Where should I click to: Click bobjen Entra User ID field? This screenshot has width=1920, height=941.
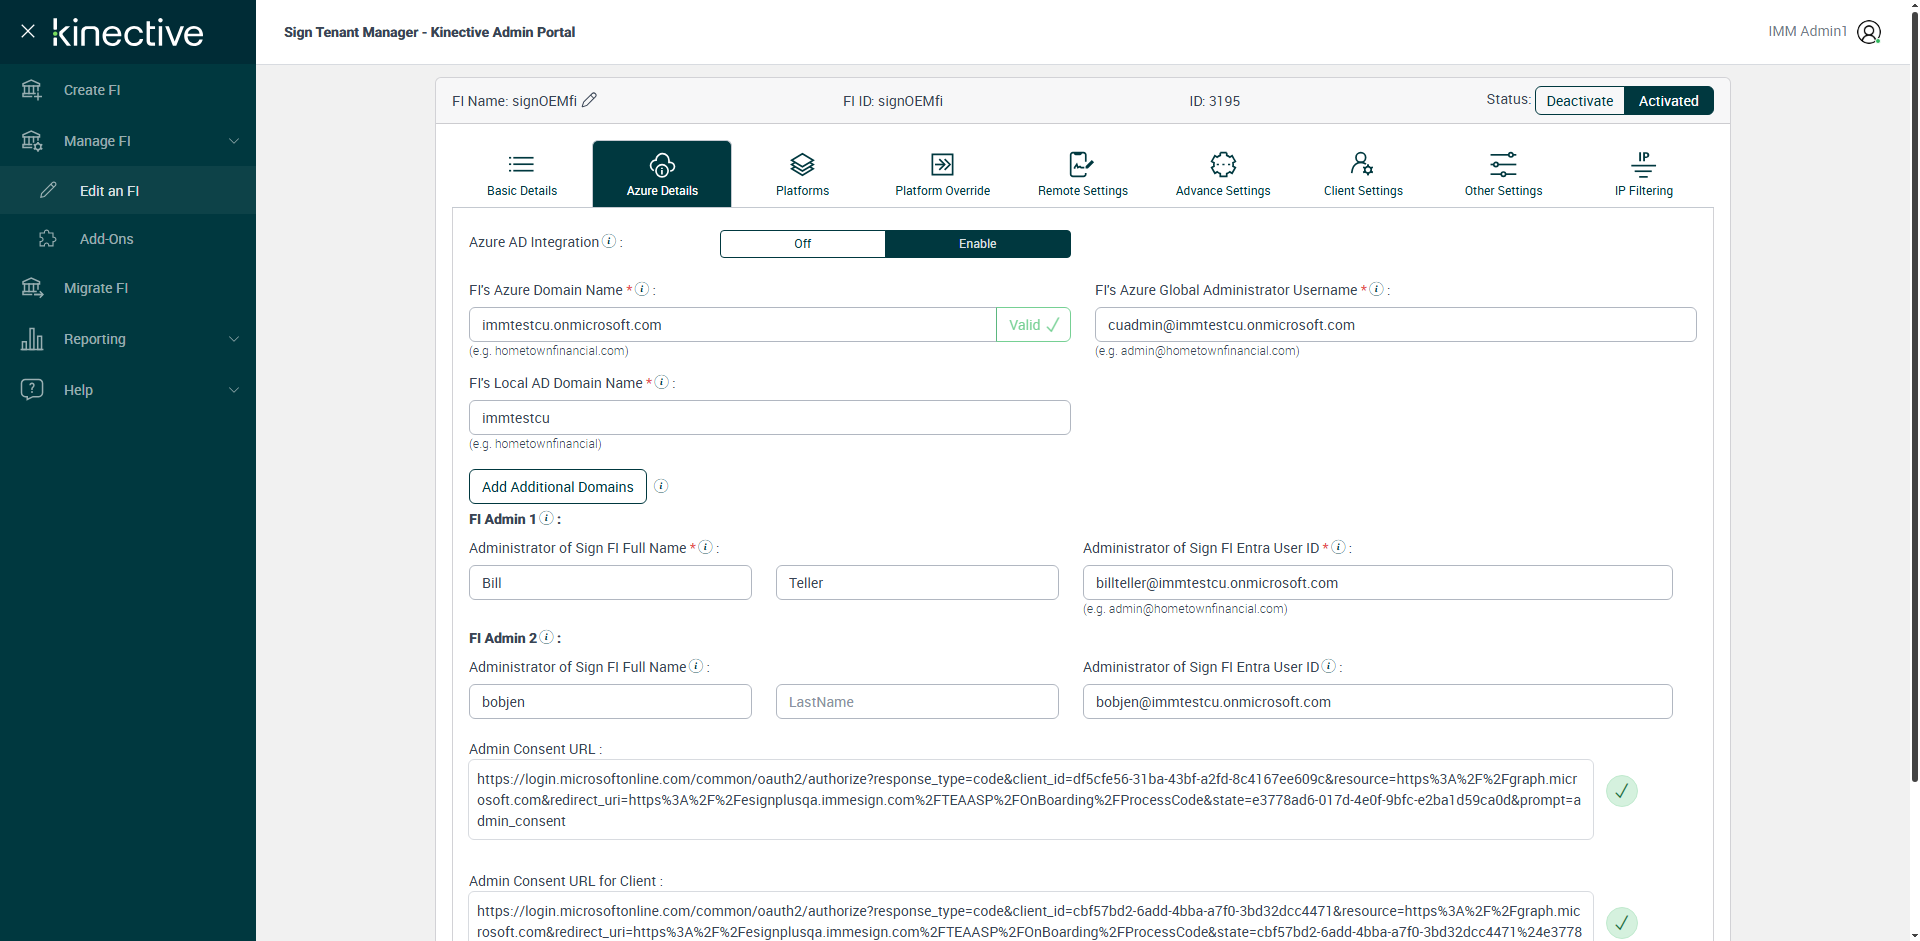click(x=1377, y=702)
